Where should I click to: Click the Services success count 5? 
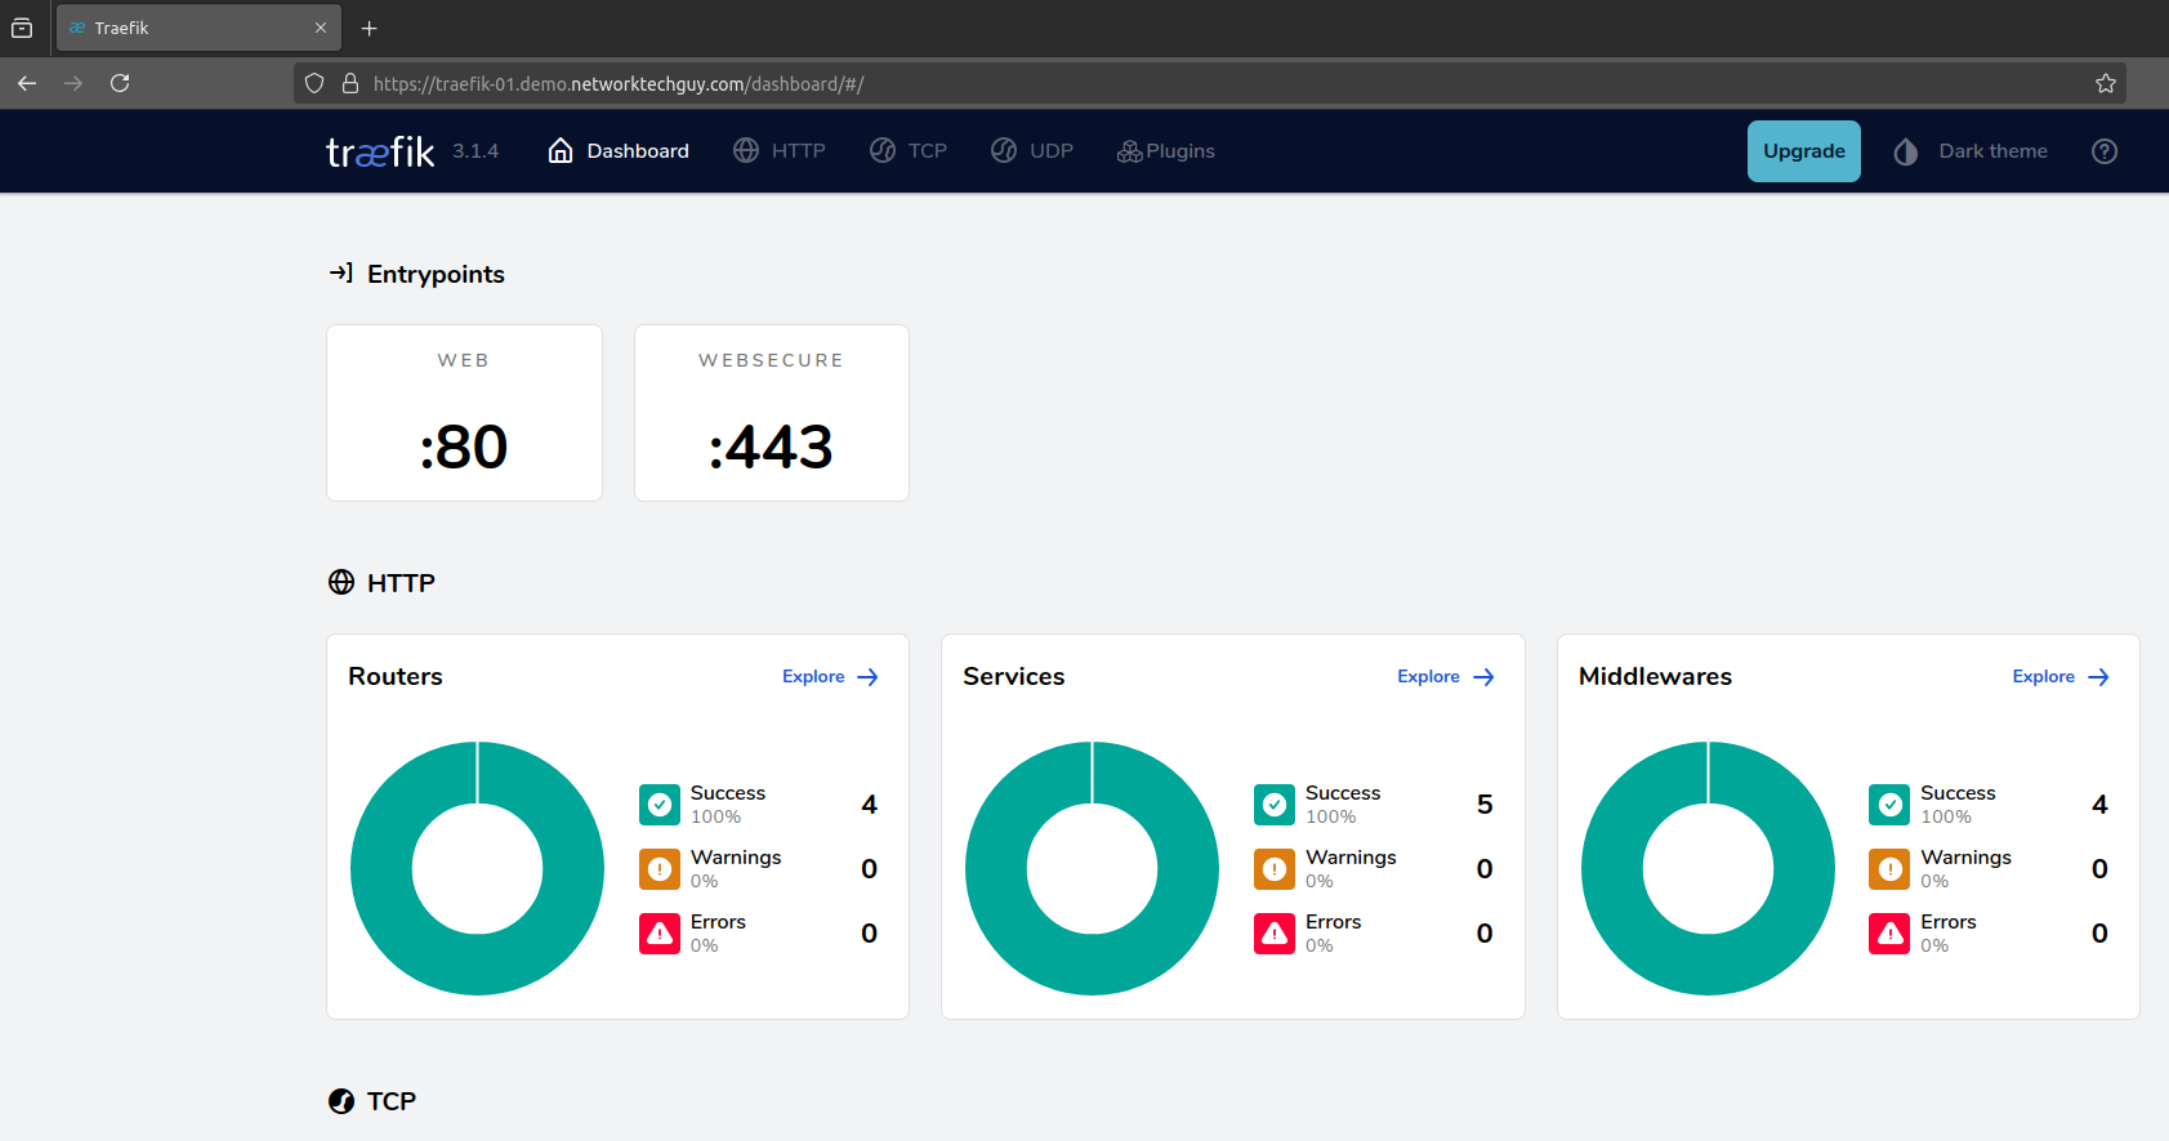click(x=1485, y=804)
